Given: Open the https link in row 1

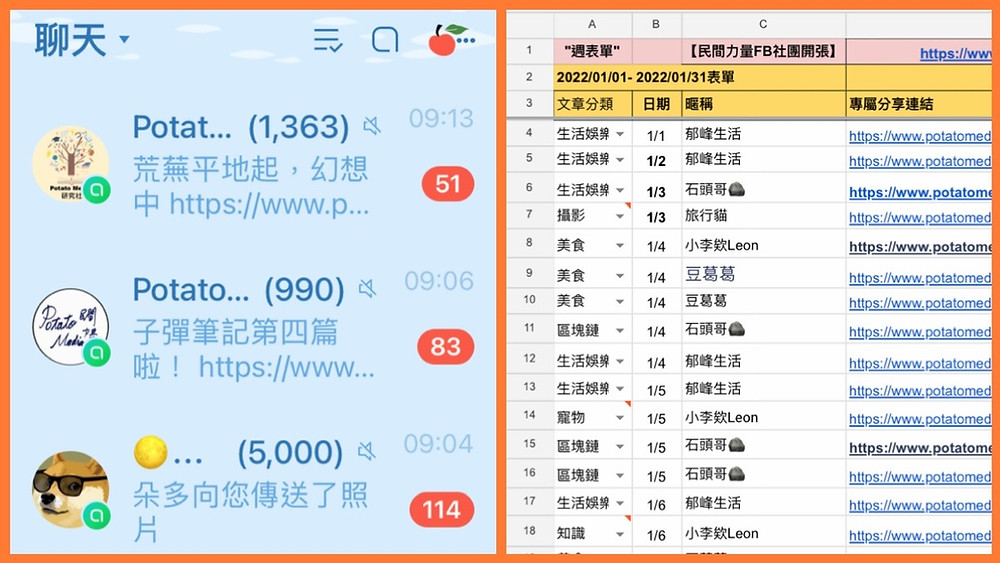Looking at the screenshot, I should [x=955, y=53].
